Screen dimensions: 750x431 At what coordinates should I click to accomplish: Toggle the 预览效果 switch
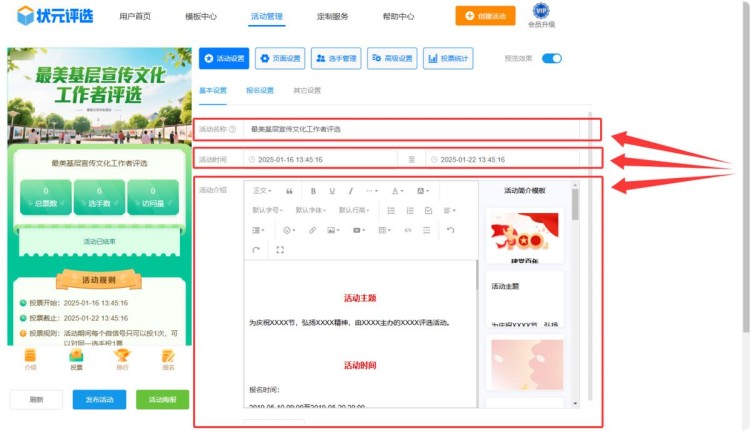(551, 59)
